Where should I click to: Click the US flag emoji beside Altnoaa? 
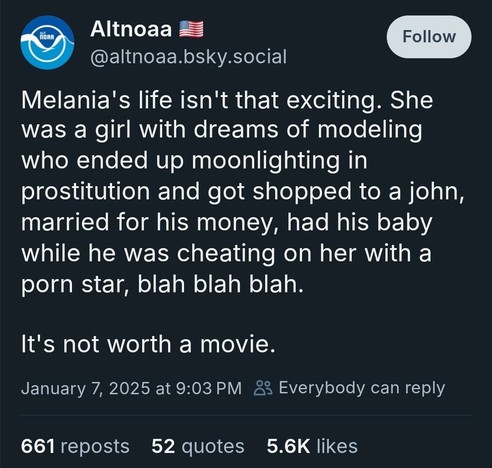(191, 29)
